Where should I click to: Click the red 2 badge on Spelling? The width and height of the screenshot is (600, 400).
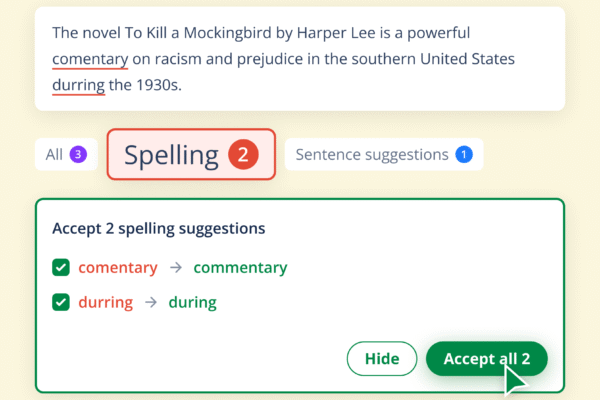tap(243, 155)
